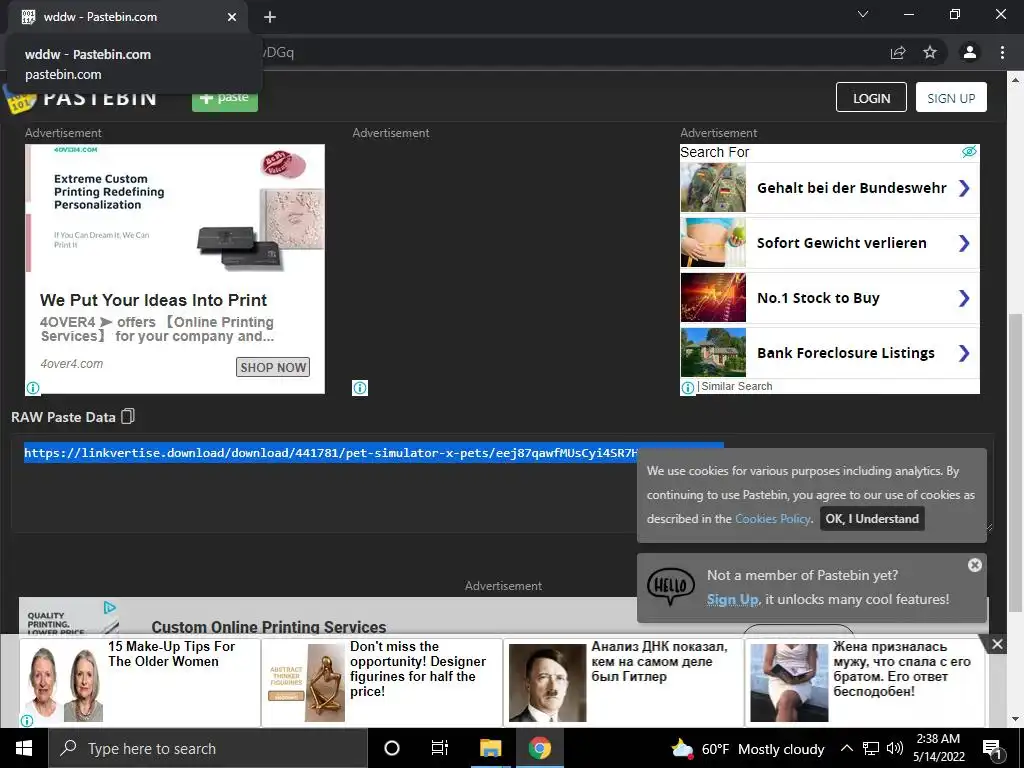This screenshot has width=1024, height=768.
Task: Close the bottom sponsored ads banner
Action: tap(997, 645)
